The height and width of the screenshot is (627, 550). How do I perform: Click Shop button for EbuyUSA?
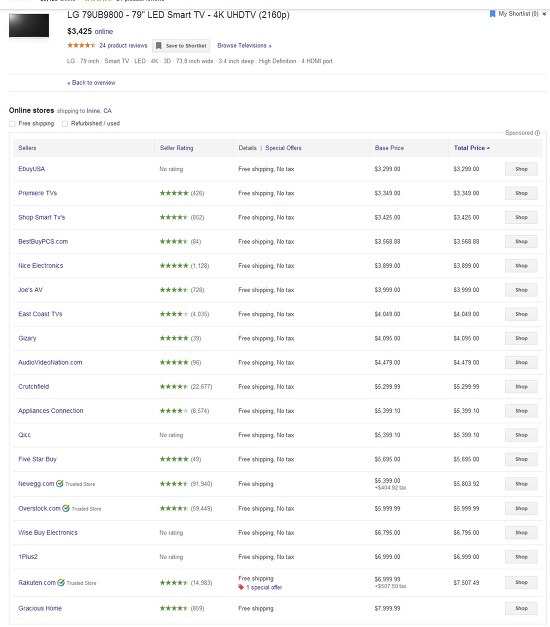tap(521, 169)
